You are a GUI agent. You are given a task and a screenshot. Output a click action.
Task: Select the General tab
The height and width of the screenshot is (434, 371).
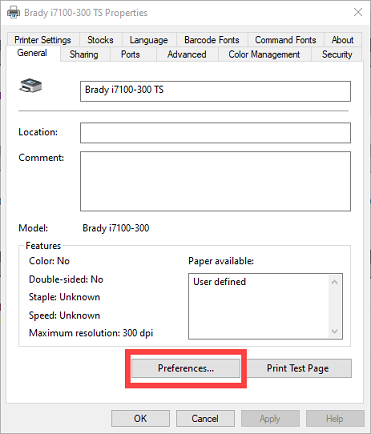coord(32,53)
